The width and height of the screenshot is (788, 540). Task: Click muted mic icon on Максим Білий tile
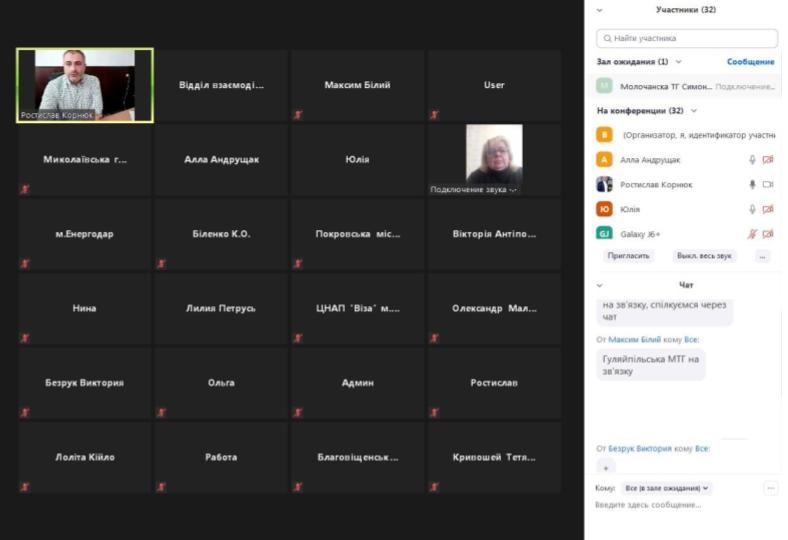297,115
